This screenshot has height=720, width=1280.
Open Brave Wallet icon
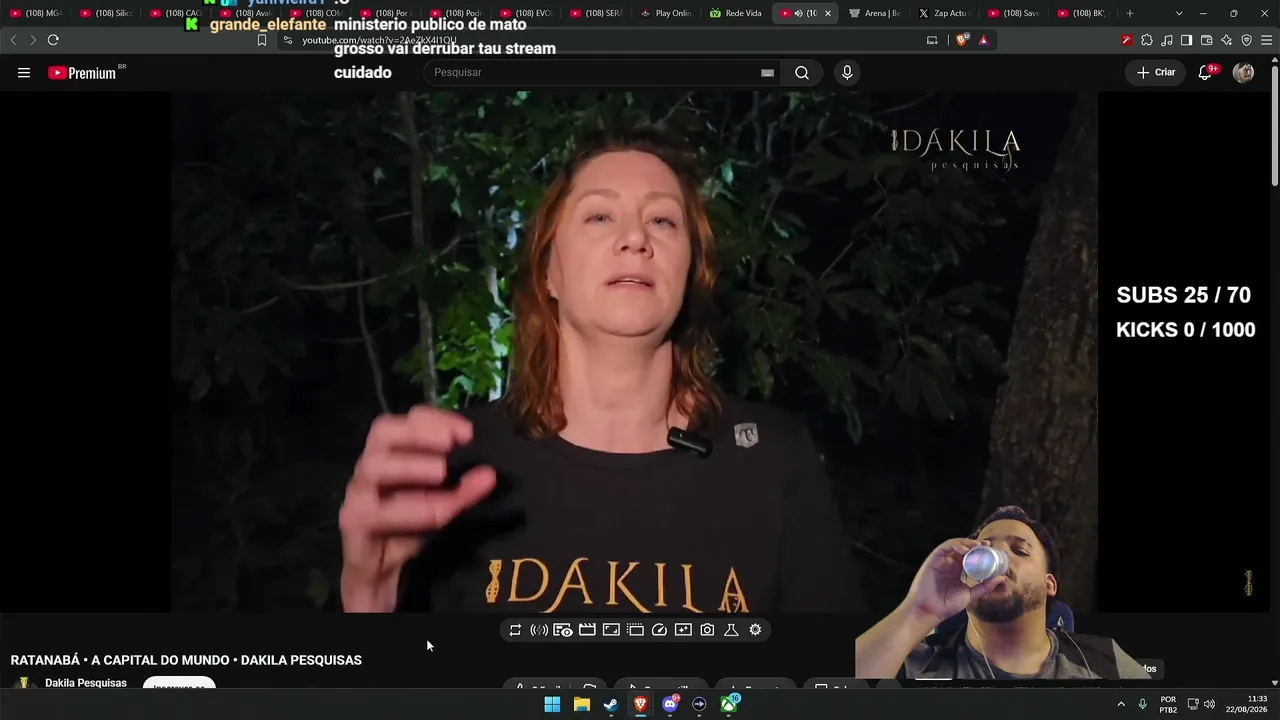click(1206, 40)
